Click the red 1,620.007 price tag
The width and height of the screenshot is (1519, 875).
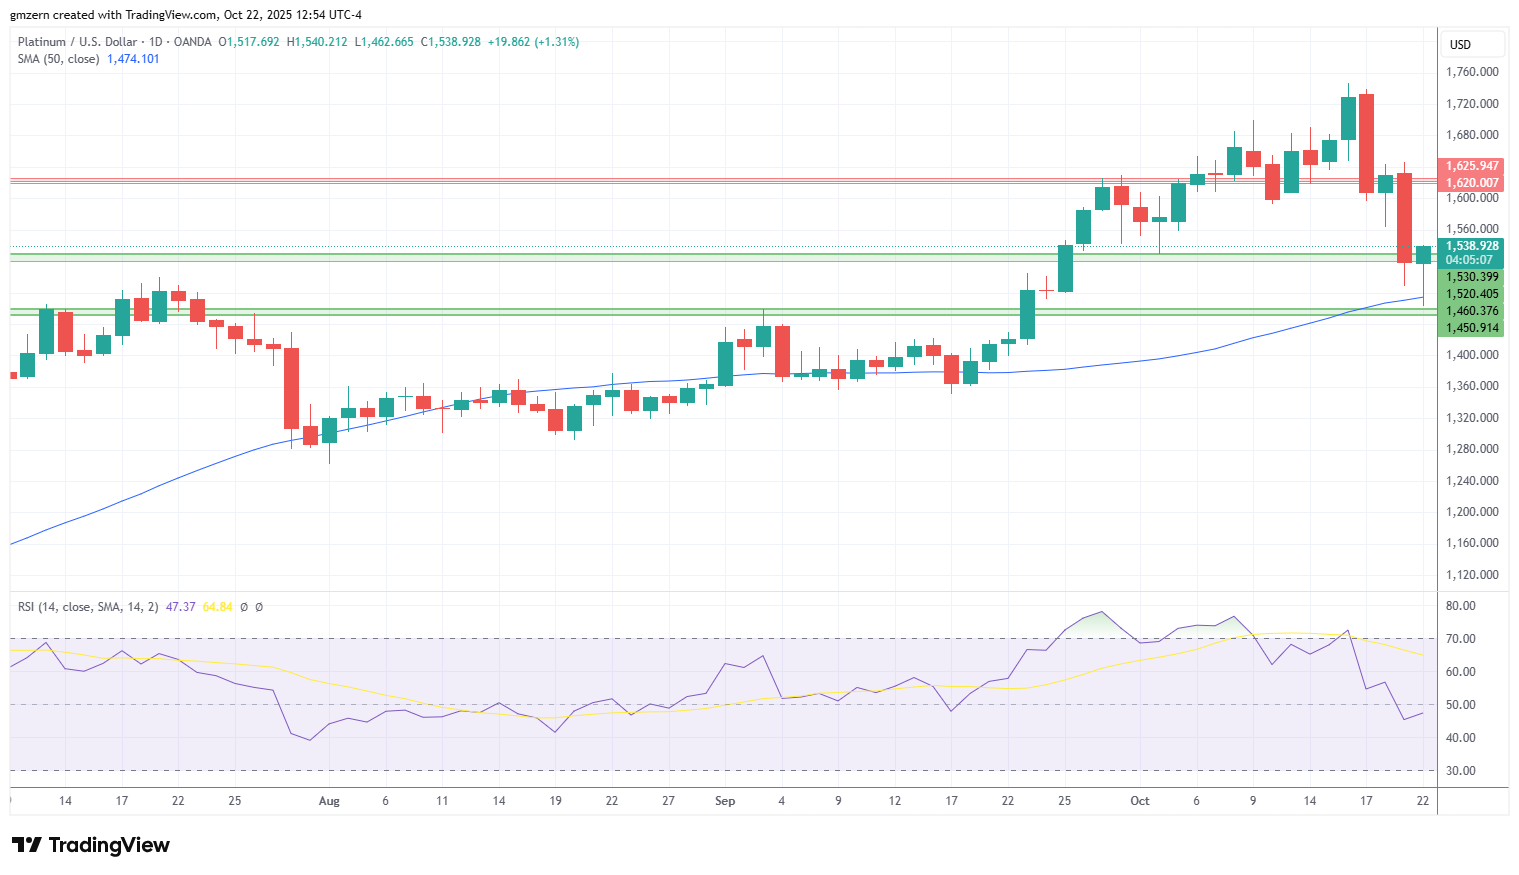tap(1472, 183)
